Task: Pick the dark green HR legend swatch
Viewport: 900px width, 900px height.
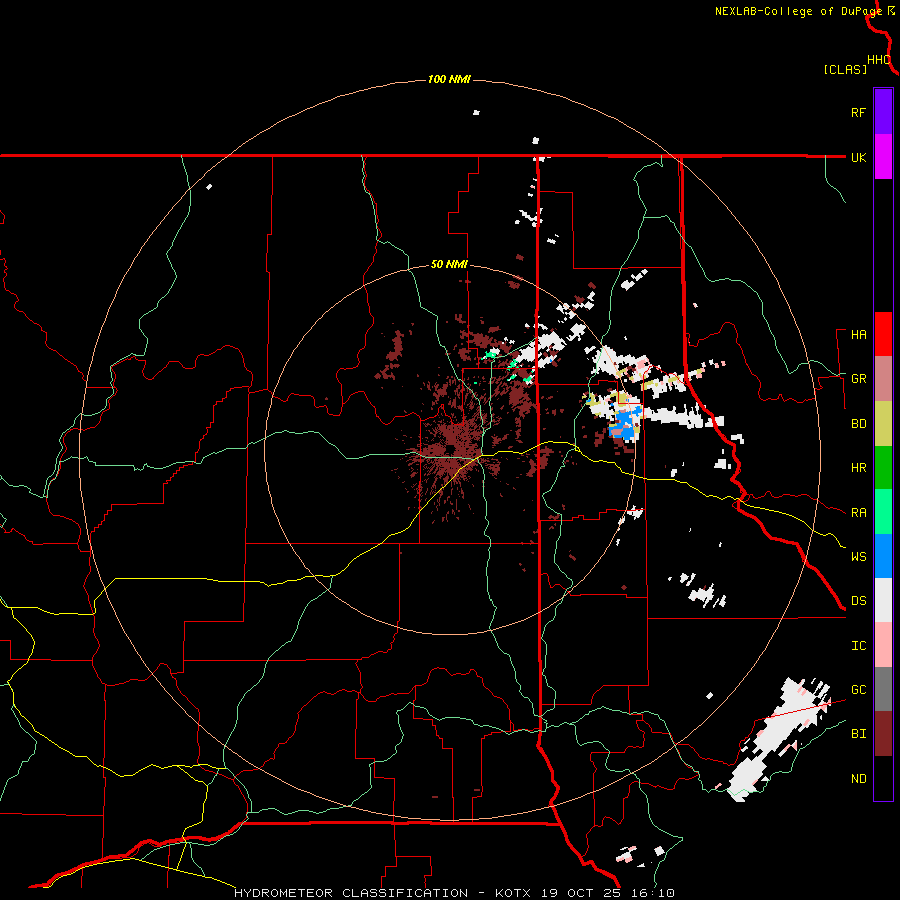Action: click(883, 467)
